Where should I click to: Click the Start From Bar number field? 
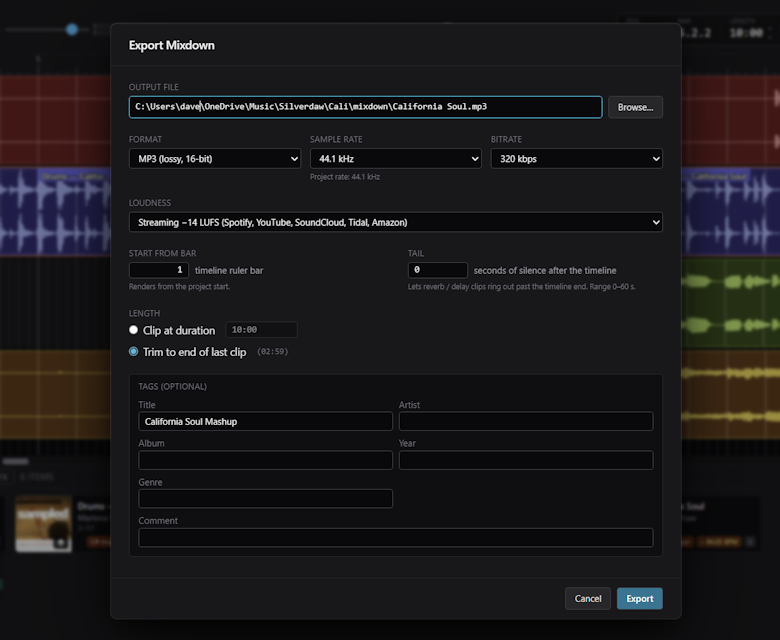(159, 270)
